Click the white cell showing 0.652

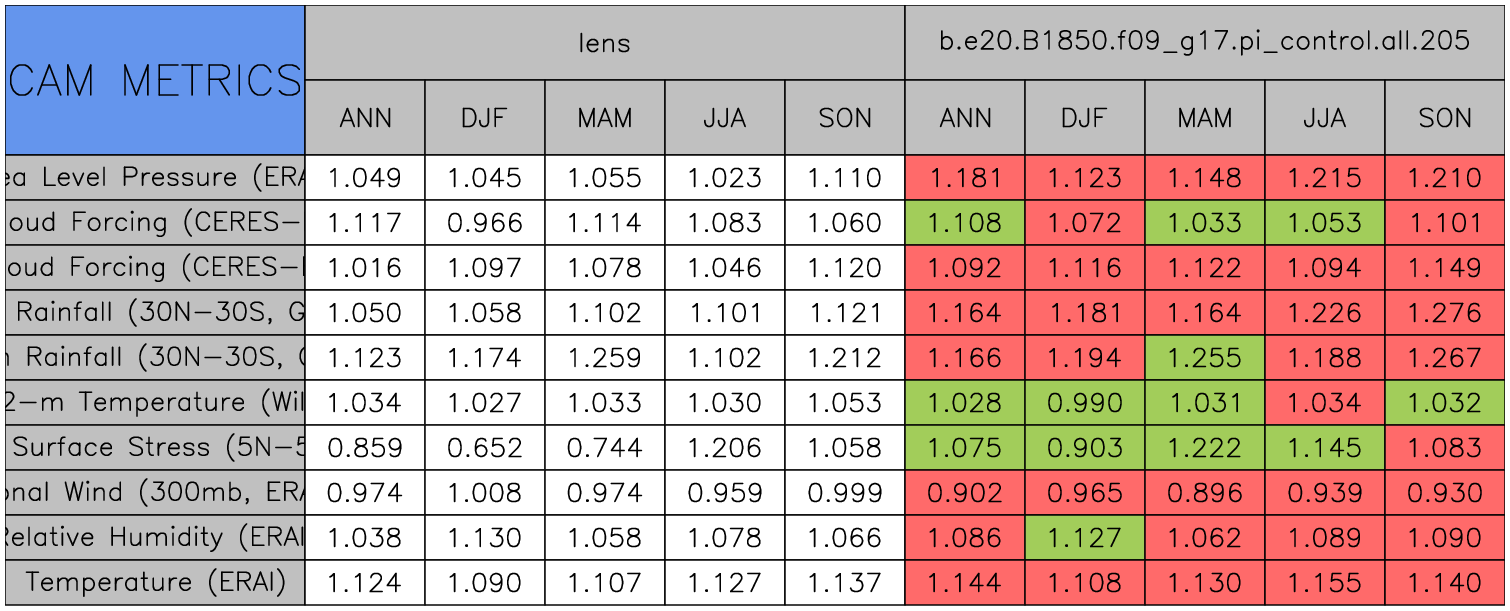click(x=484, y=447)
